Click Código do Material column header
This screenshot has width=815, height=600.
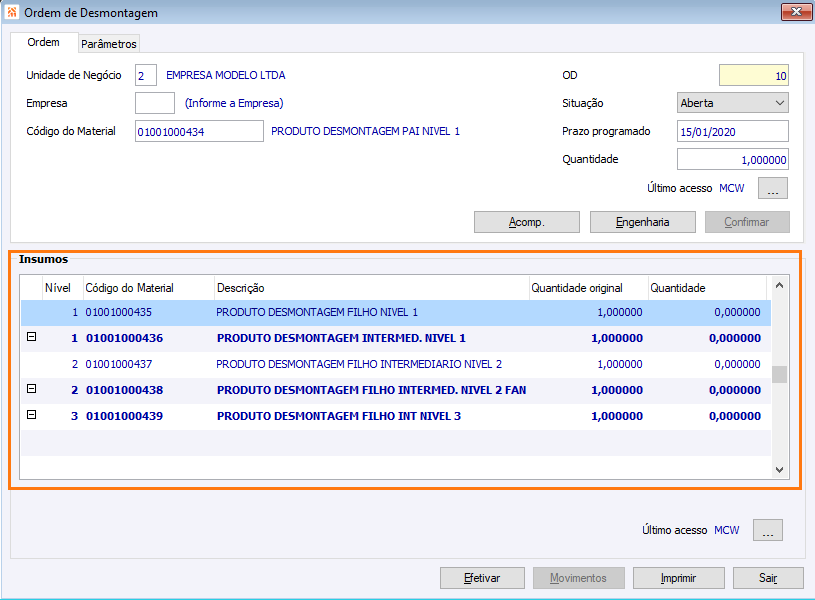[149, 288]
